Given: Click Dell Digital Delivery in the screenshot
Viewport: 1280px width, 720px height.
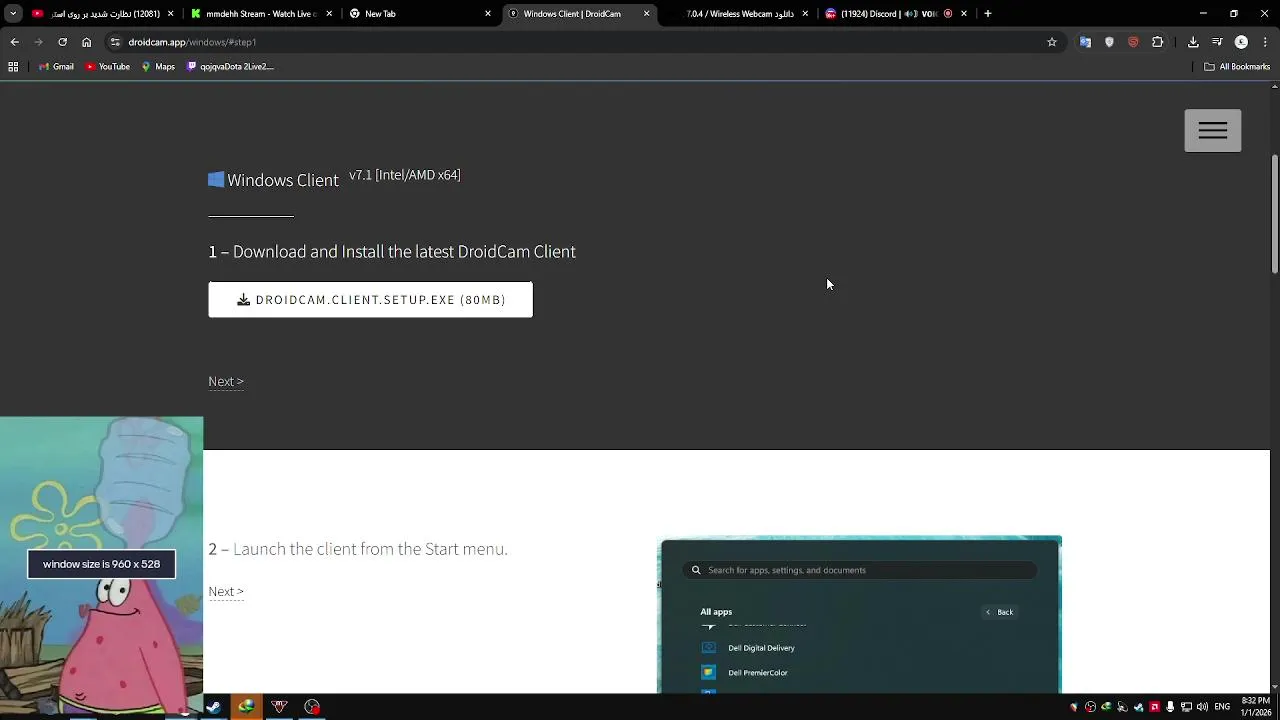Looking at the screenshot, I should [x=761, y=648].
